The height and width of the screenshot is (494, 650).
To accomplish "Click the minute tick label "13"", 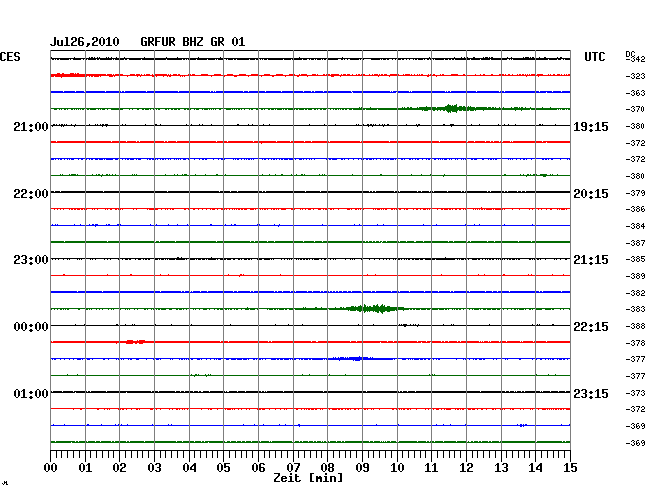I will tap(501, 467).
